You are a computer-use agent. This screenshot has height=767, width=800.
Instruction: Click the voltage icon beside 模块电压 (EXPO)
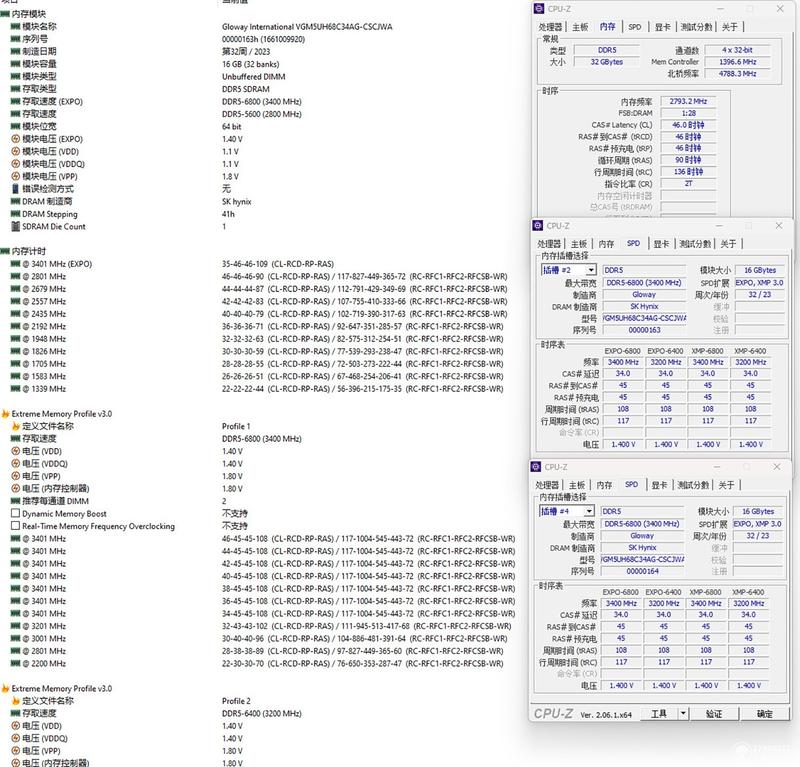tap(15, 139)
